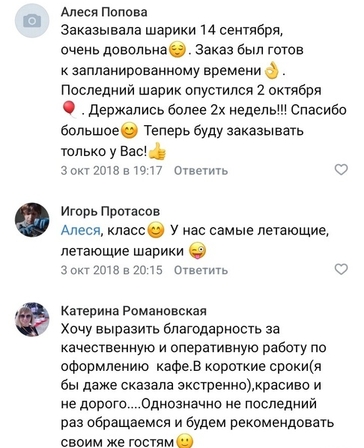Open Игорь Протасов's profile avatar

click(32, 220)
